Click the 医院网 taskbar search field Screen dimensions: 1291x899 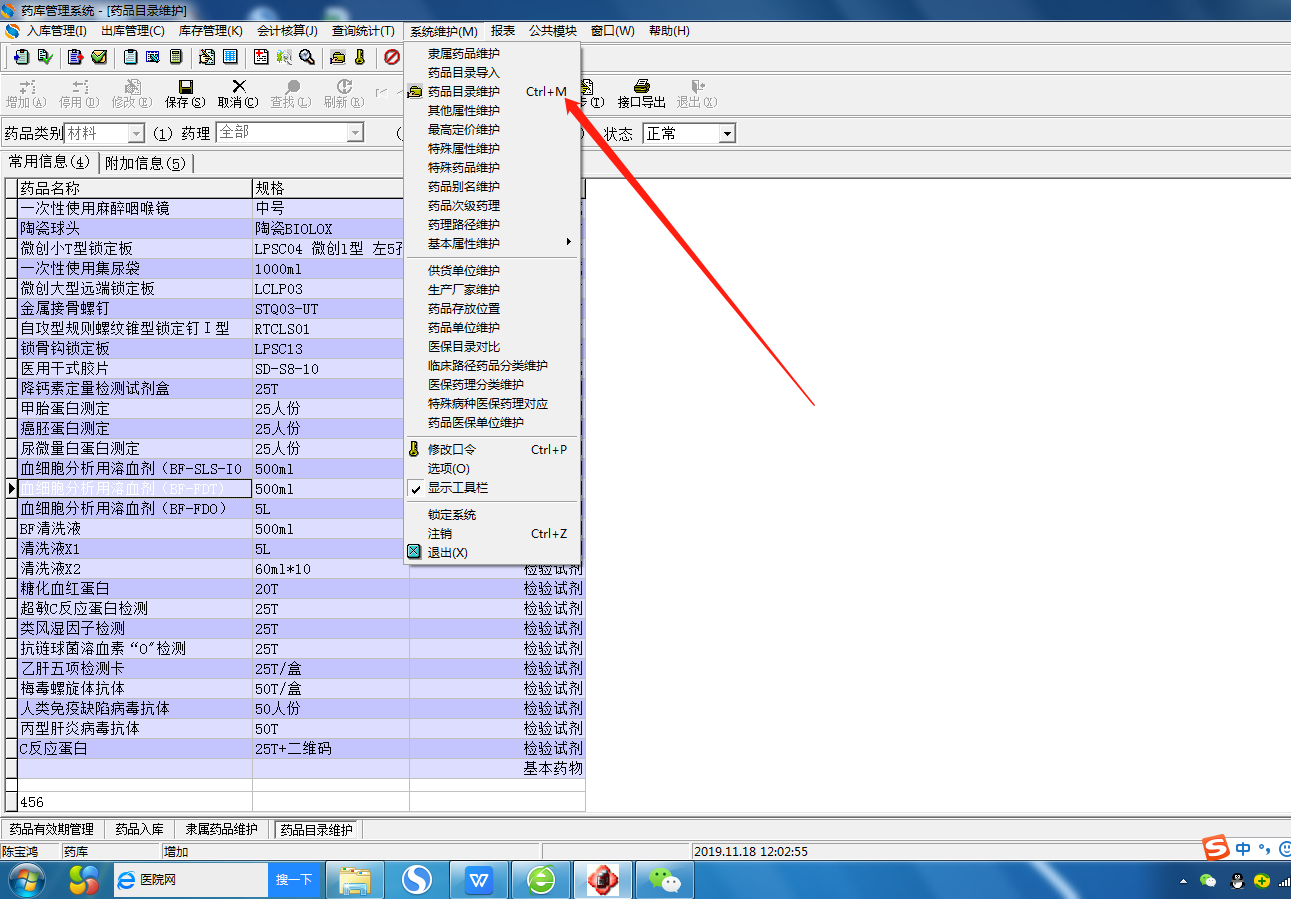[x=191, y=880]
